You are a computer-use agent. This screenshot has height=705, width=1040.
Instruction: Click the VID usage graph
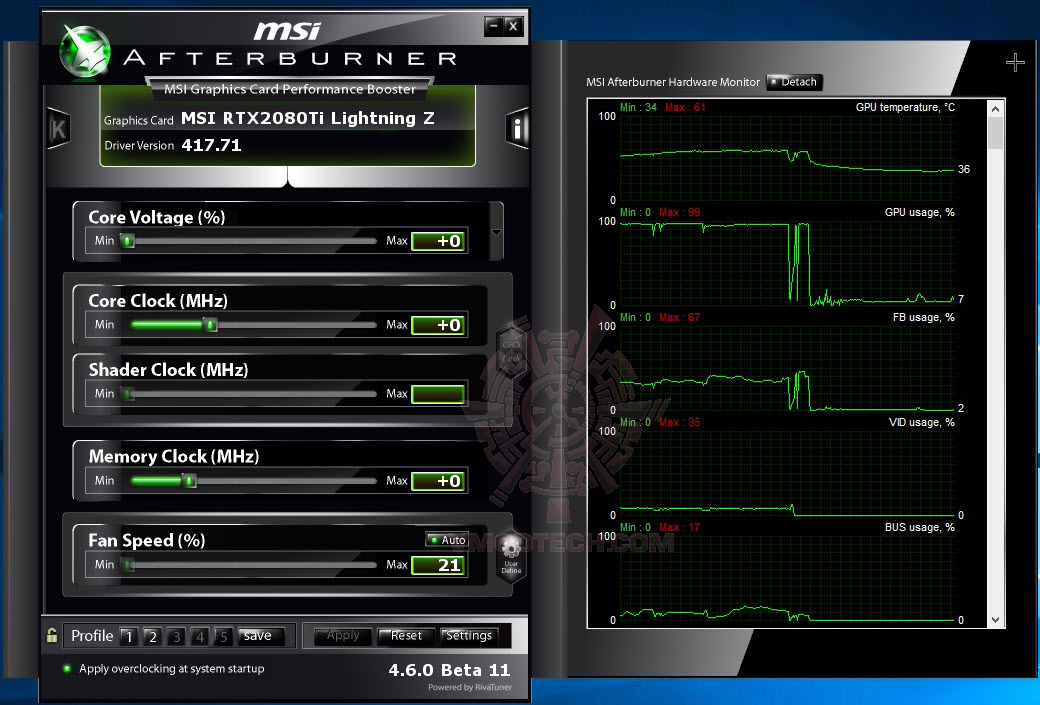coord(787,473)
